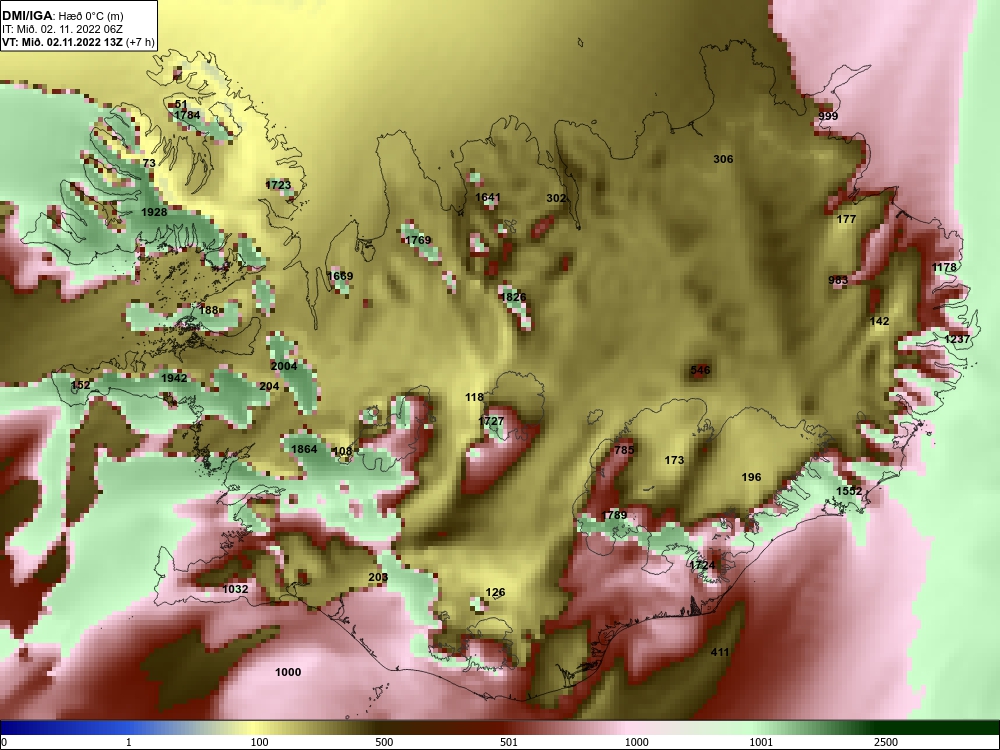Click the map value 142
The height and width of the screenshot is (750, 1000).
click(879, 321)
